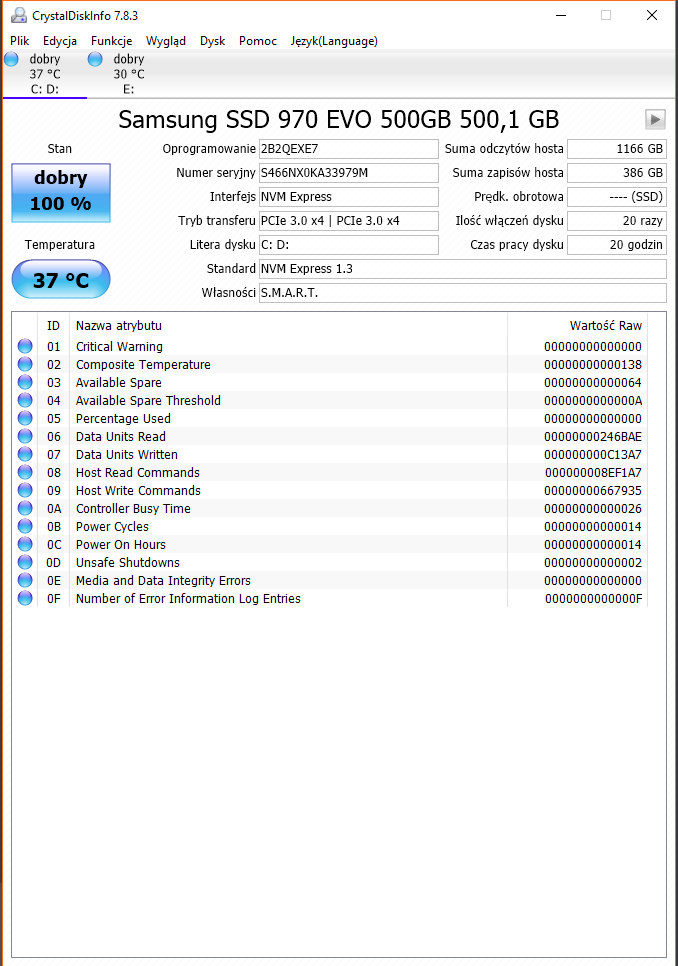Click the status circle for Controller Busy Time
This screenshot has height=966, width=678.
click(x=25, y=508)
